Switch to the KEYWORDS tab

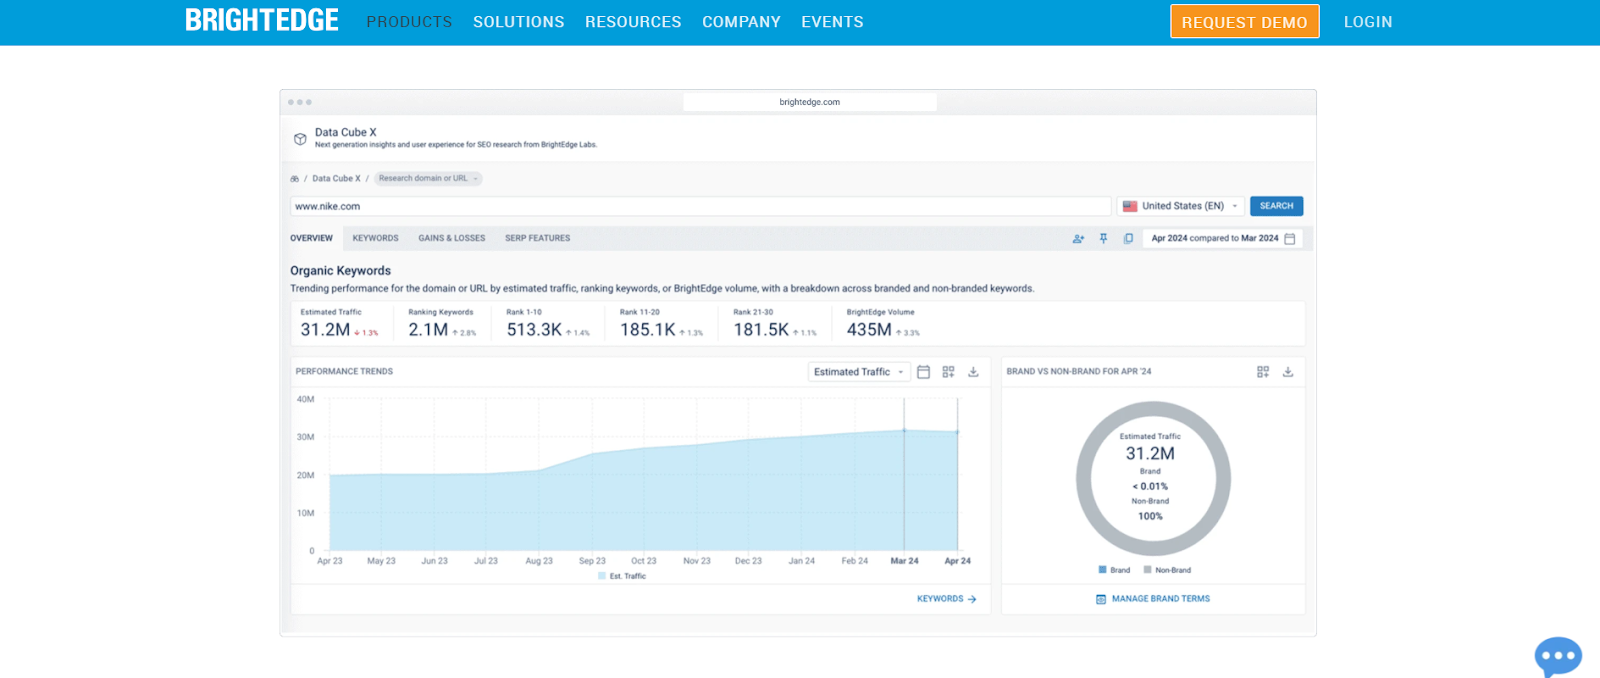(x=376, y=238)
